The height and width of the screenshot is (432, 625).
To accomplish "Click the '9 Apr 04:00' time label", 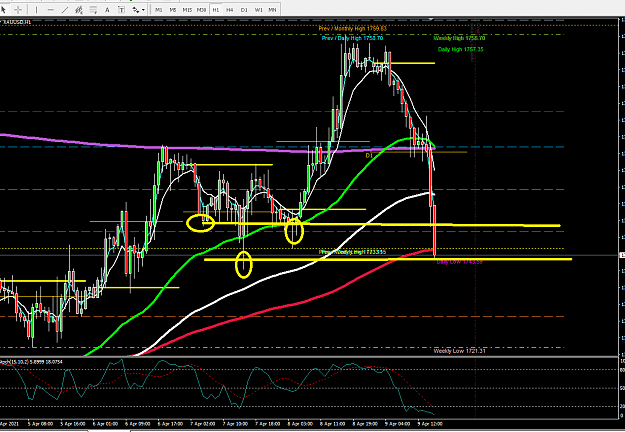I will [398, 424].
